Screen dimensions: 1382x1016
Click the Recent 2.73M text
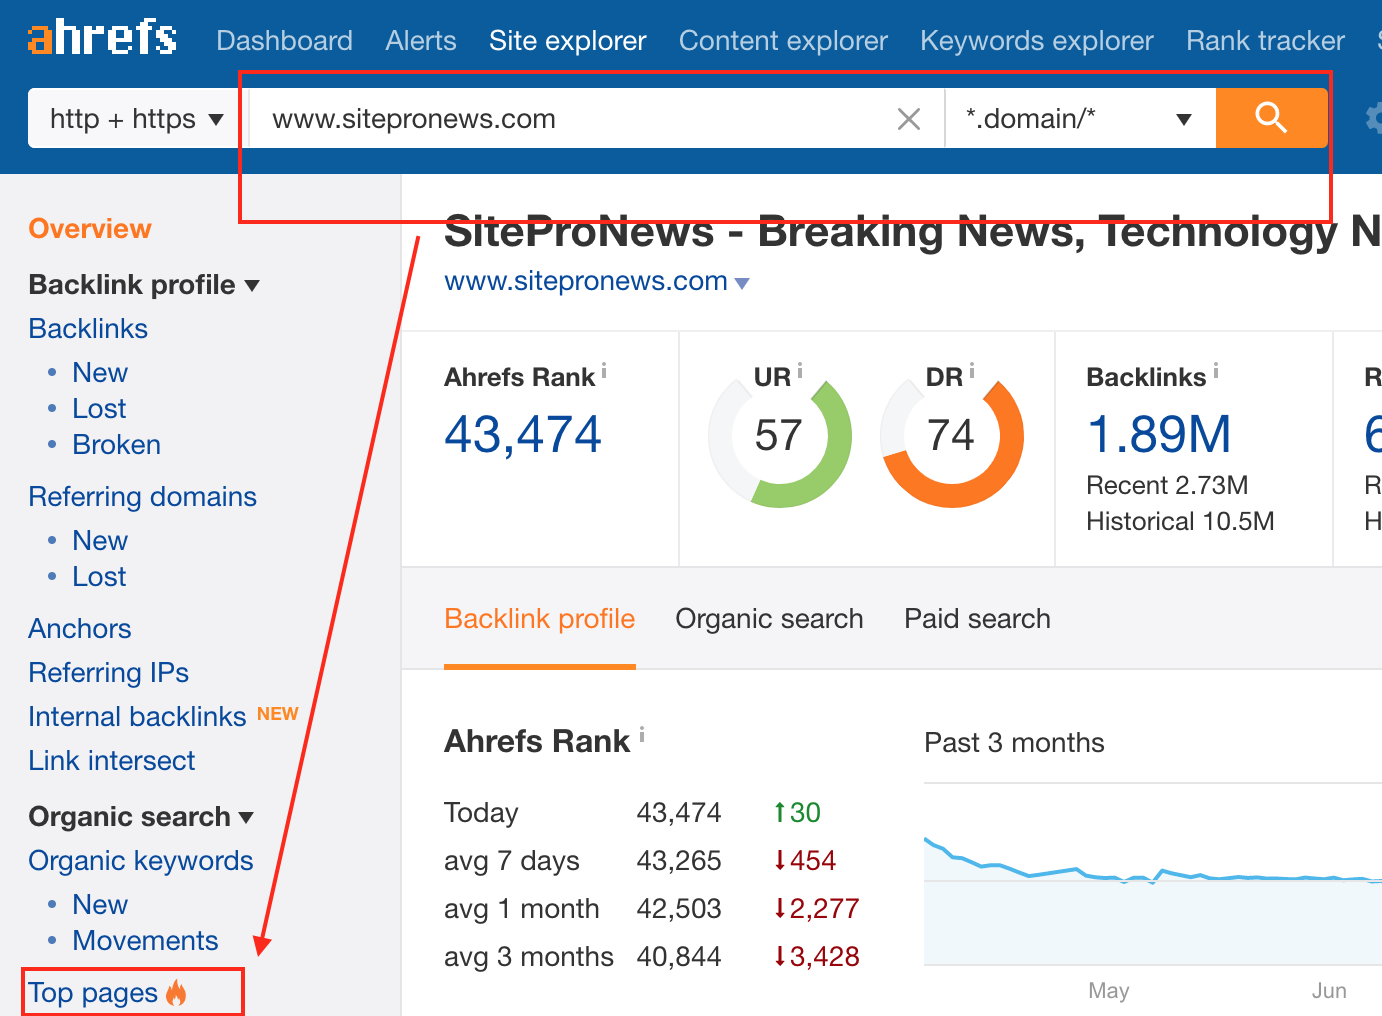pyautogui.click(x=1167, y=485)
